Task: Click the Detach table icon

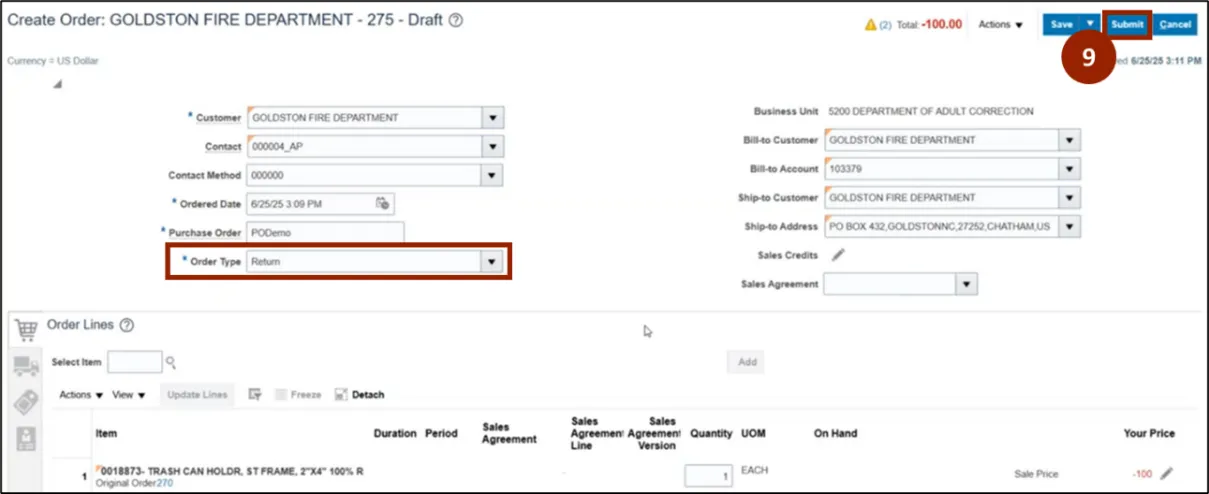Action: click(341, 395)
